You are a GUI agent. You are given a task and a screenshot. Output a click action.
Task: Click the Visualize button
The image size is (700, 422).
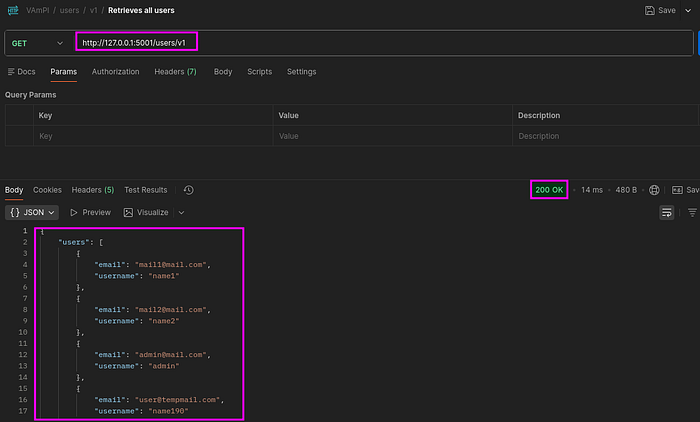[x=146, y=213]
